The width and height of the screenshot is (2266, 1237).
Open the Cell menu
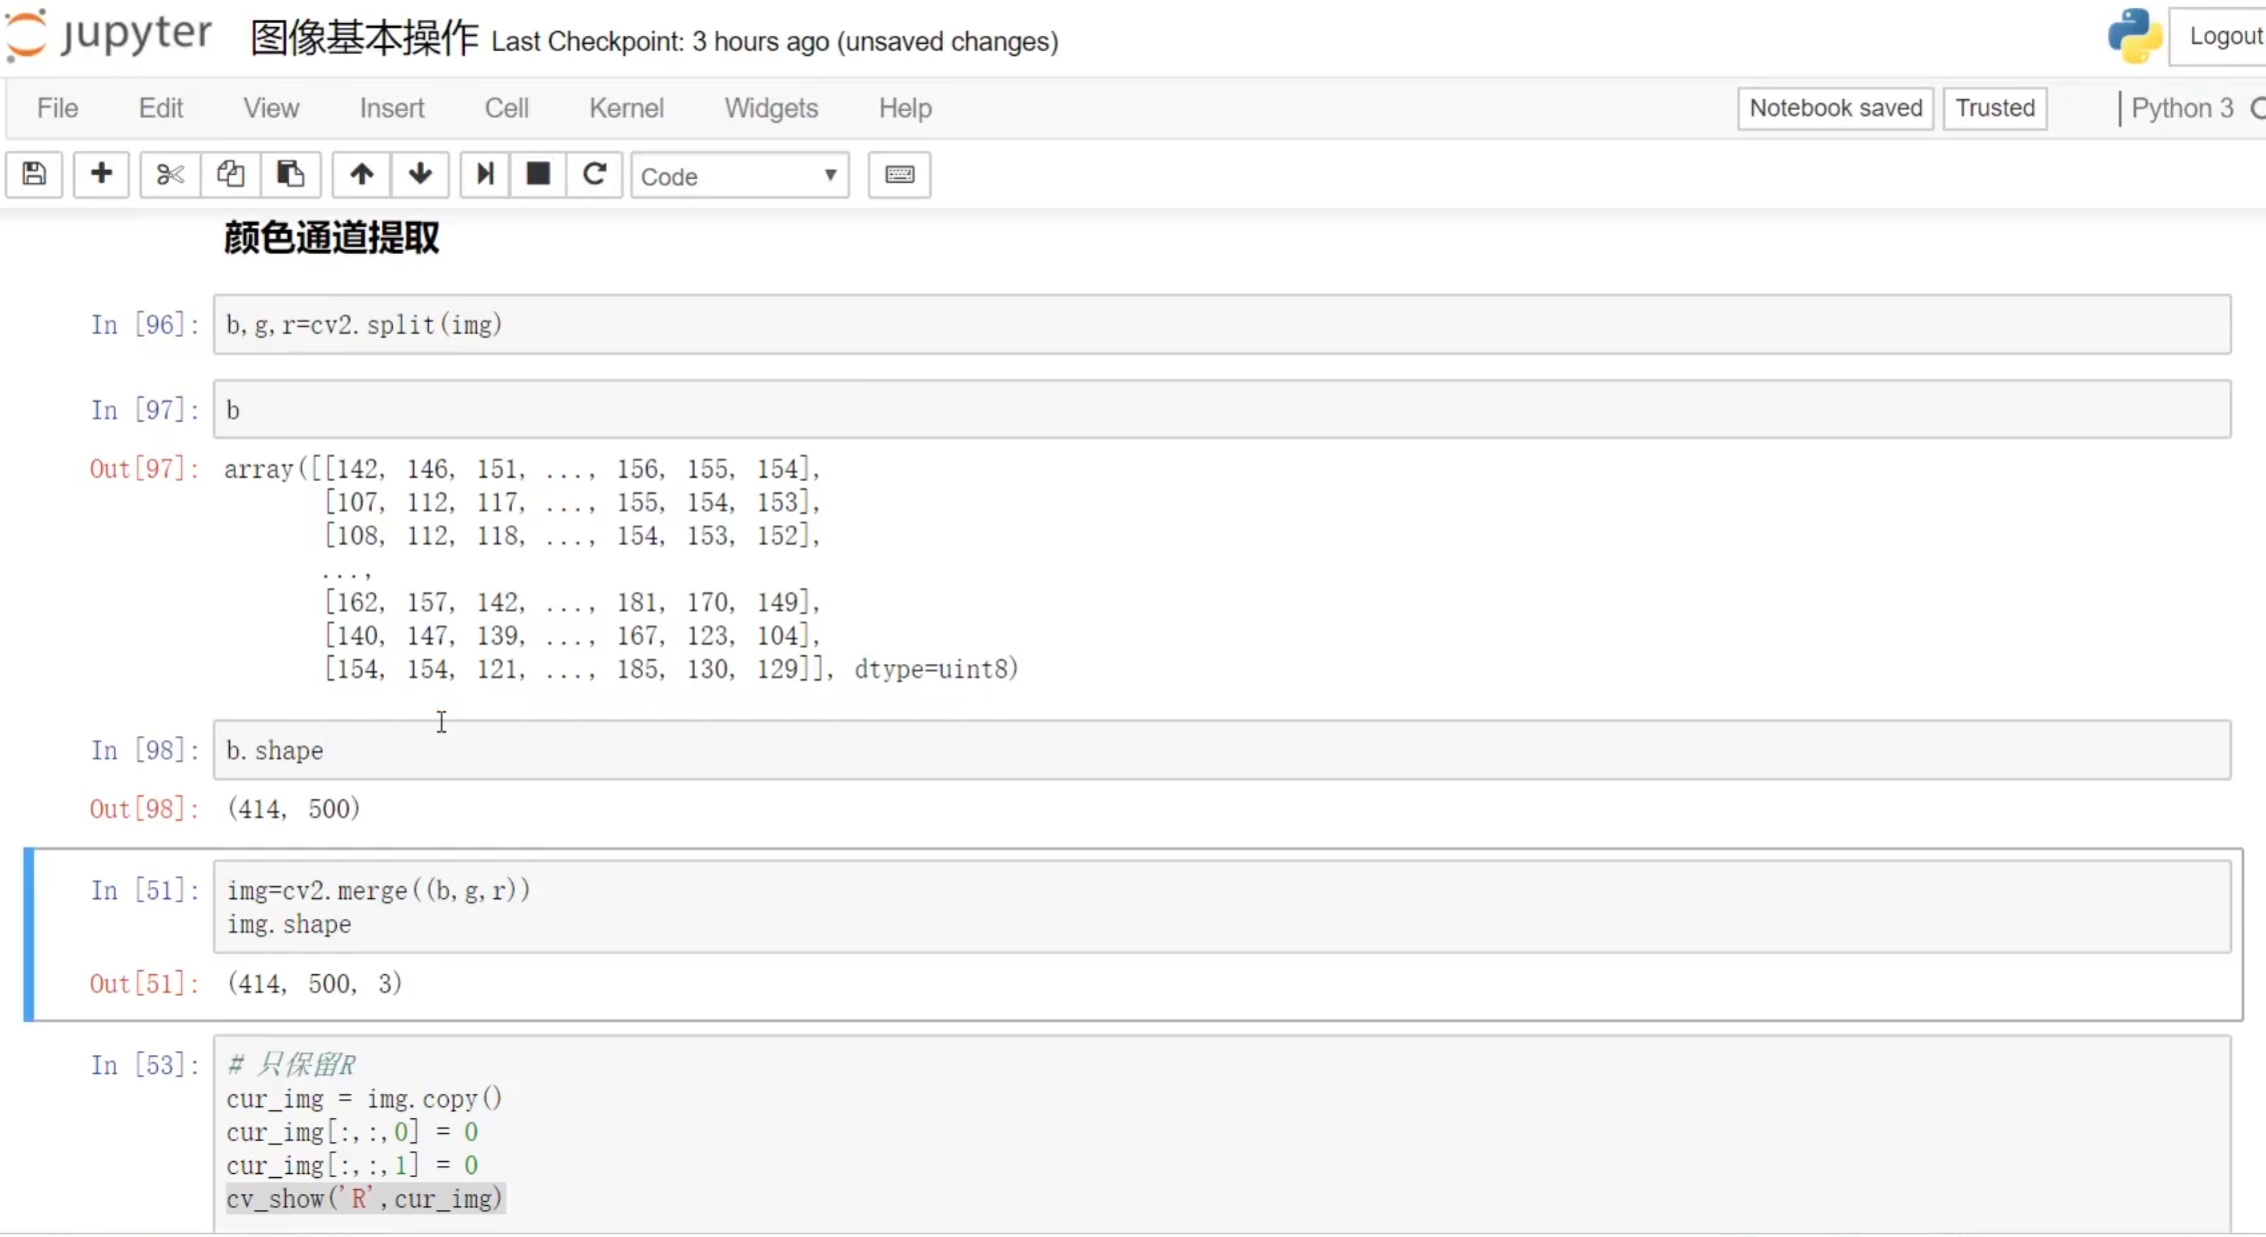tap(506, 108)
